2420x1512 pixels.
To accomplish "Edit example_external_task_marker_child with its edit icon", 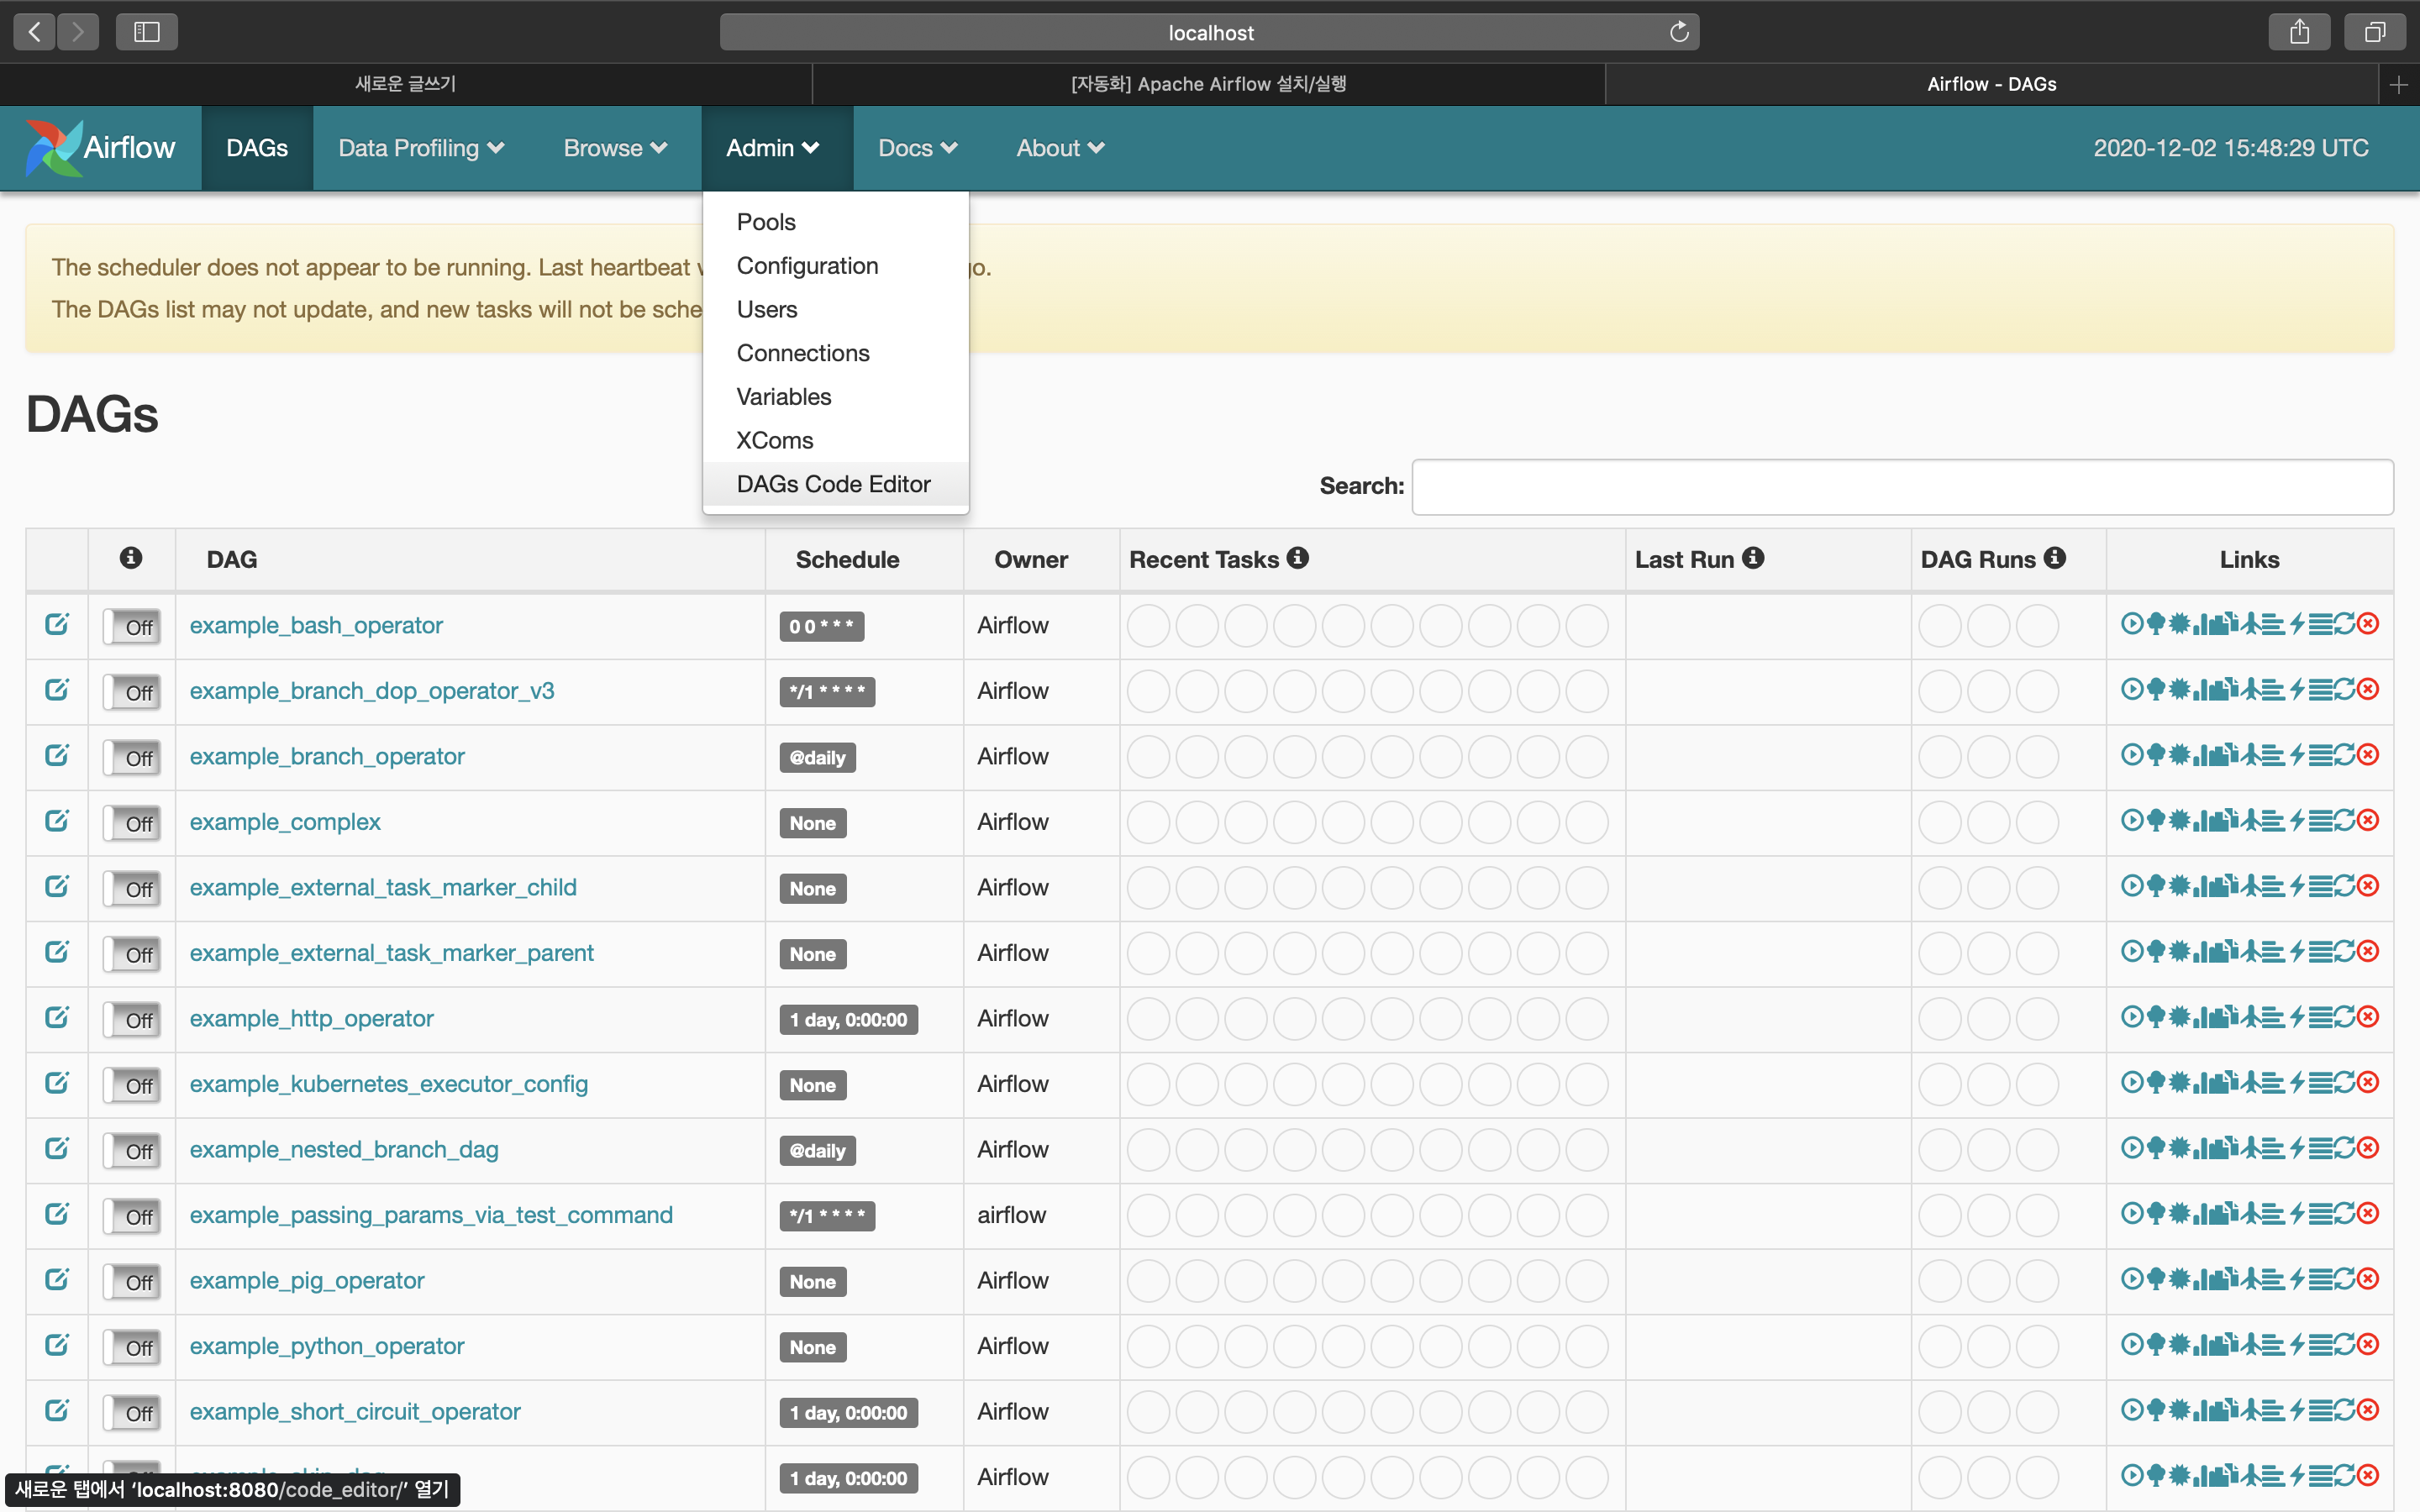I will (57, 886).
